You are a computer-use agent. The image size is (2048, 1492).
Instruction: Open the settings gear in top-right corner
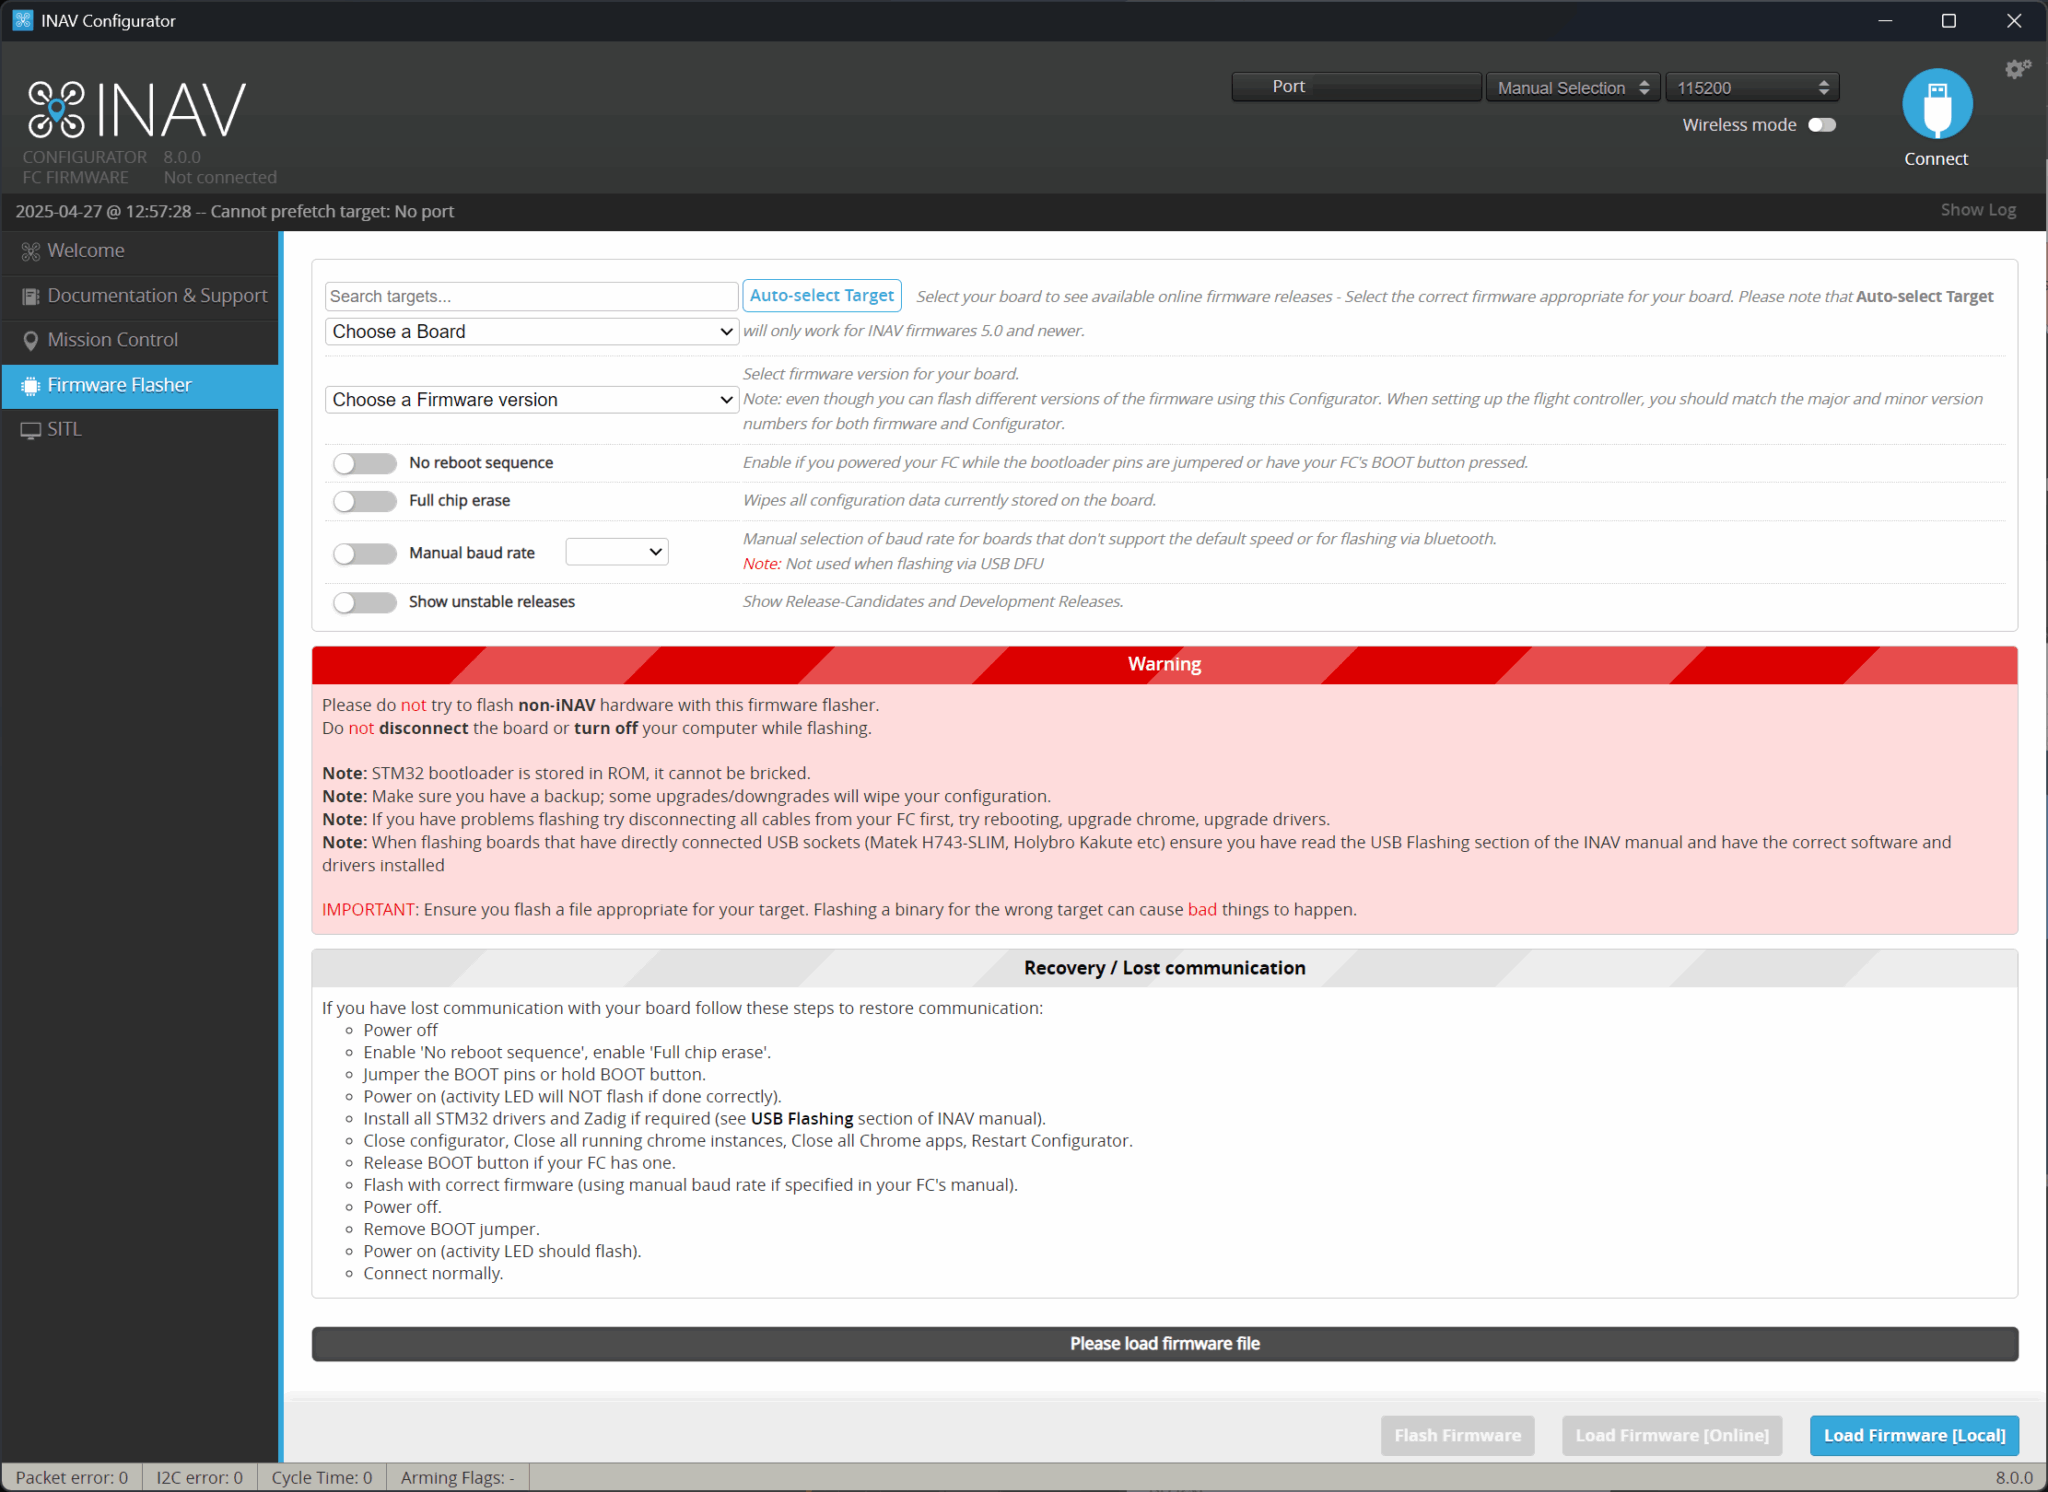click(x=2016, y=68)
